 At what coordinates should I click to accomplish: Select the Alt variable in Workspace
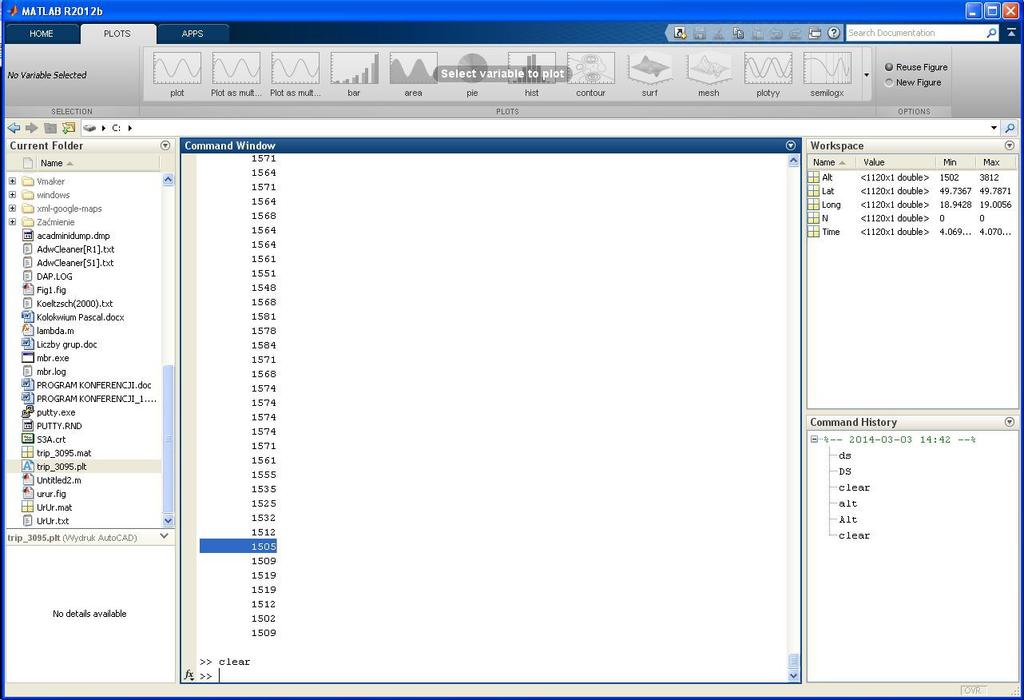(x=912, y=177)
